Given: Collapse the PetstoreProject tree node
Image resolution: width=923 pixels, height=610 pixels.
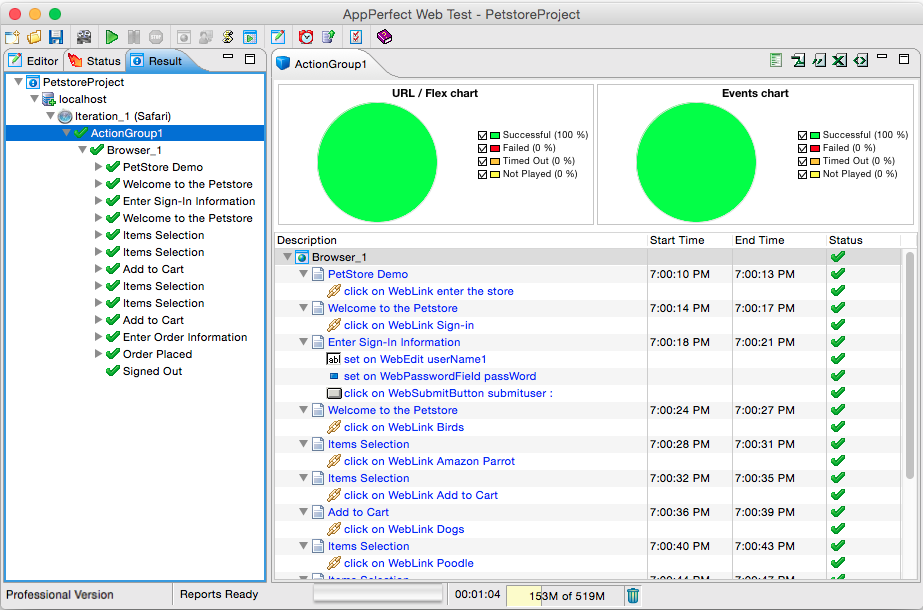Looking at the screenshot, I should pos(18,82).
